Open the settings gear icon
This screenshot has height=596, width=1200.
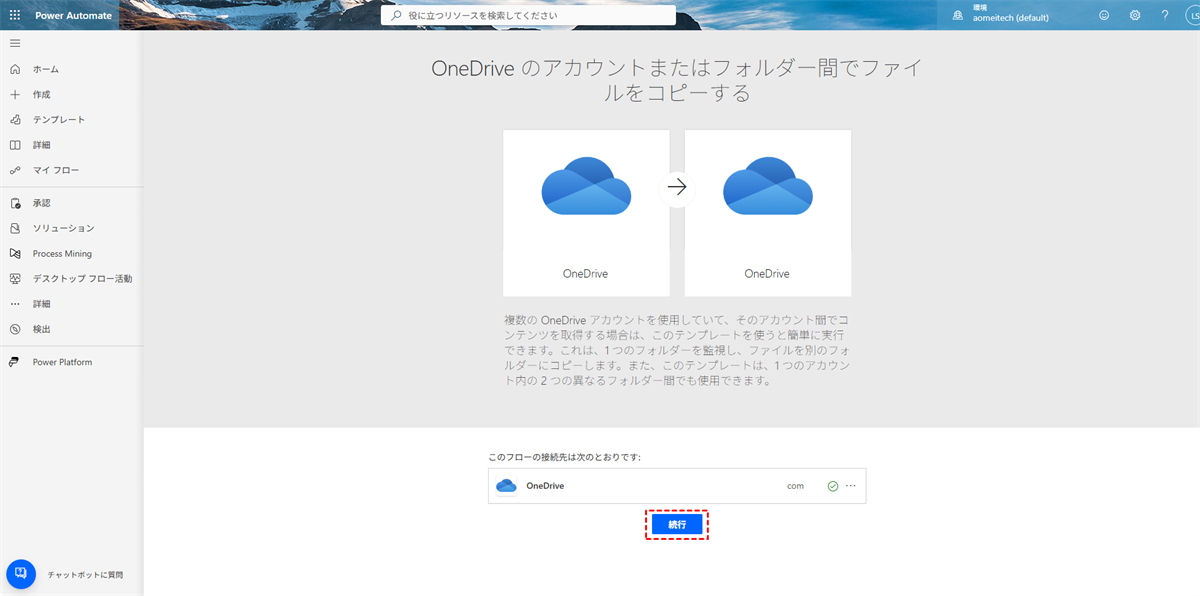1135,15
